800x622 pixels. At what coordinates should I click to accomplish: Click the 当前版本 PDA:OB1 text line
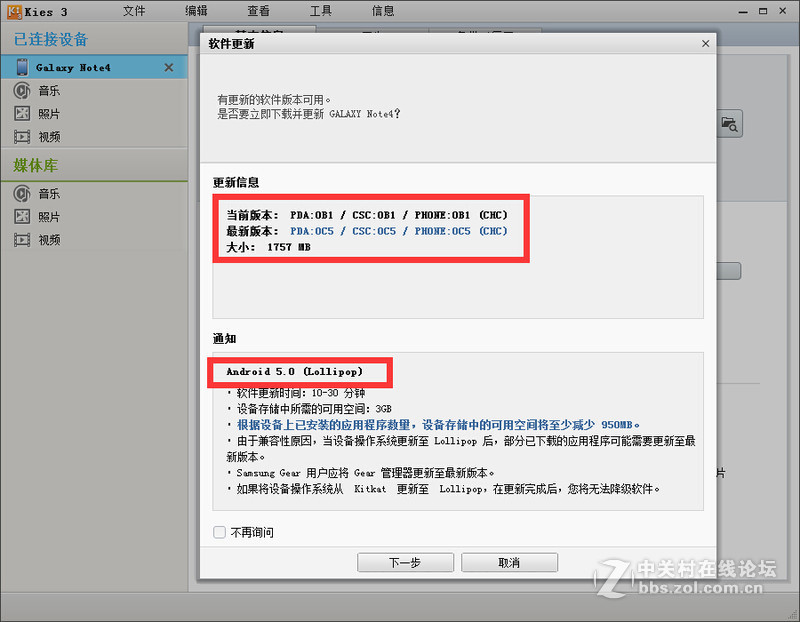pos(367,215)
